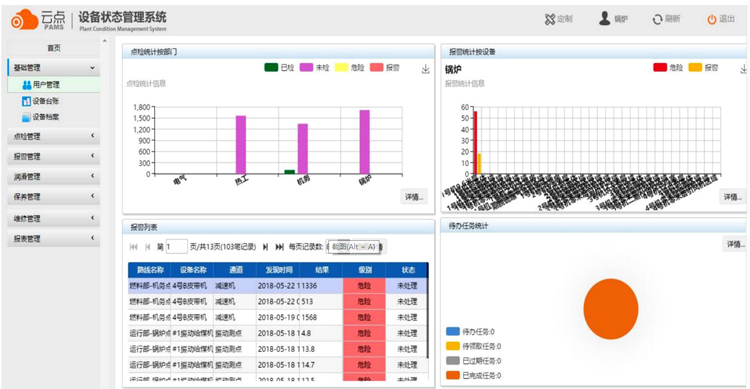
Task: Download the 点检统计按部门 chart image
Action: pyautogui.click(x=425, y=69)
